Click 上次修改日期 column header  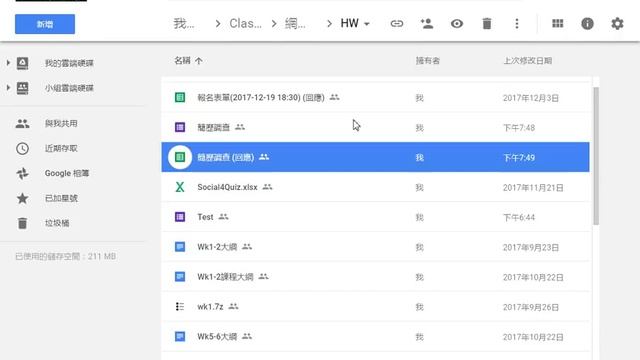[x=527, y=60]
